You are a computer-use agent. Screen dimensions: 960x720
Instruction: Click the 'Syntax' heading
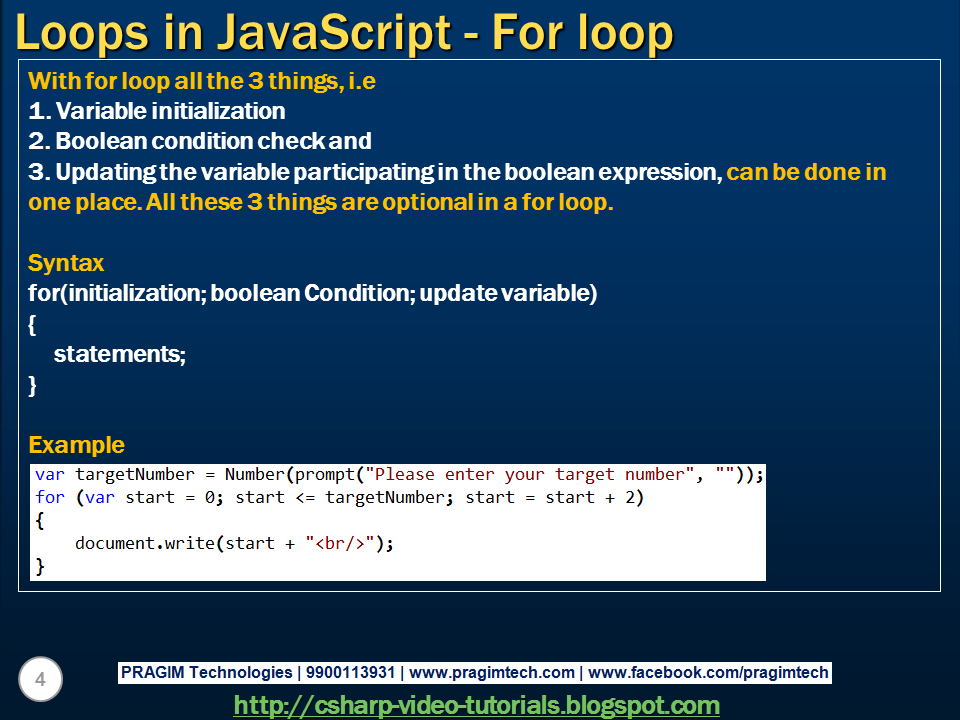(x=66, y=263)
